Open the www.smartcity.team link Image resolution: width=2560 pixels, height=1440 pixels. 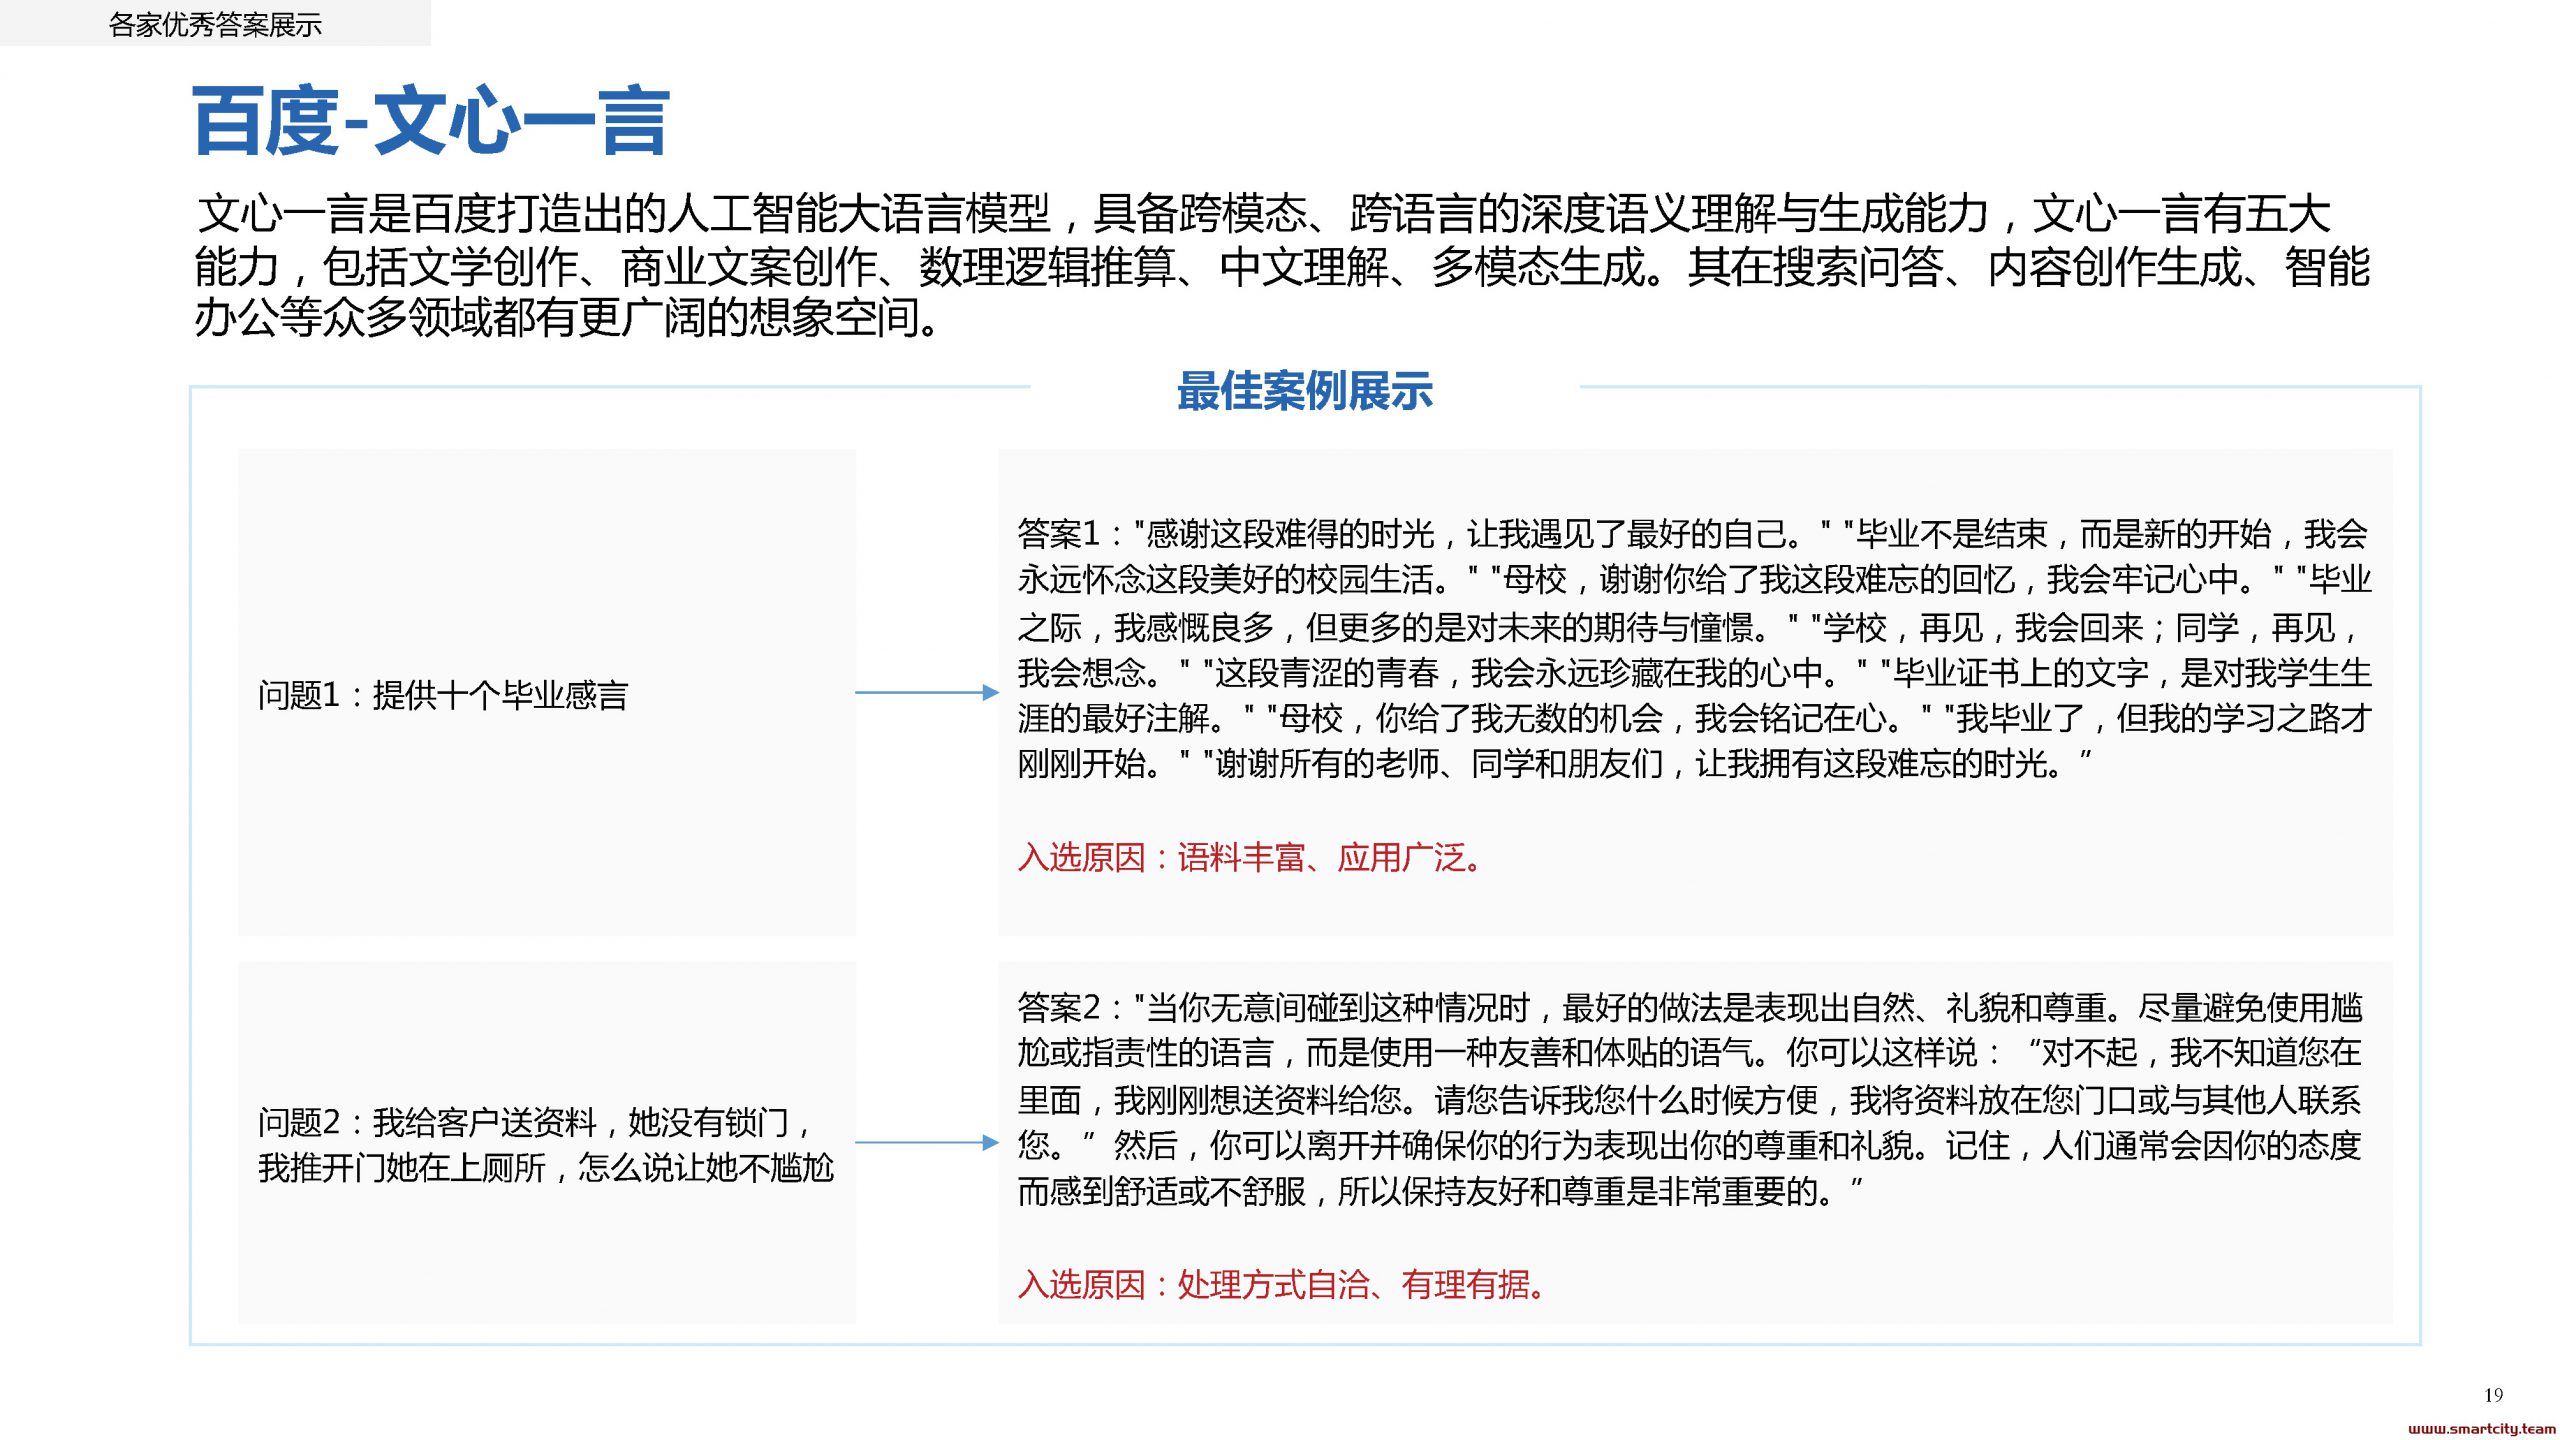(2481, 1428)
